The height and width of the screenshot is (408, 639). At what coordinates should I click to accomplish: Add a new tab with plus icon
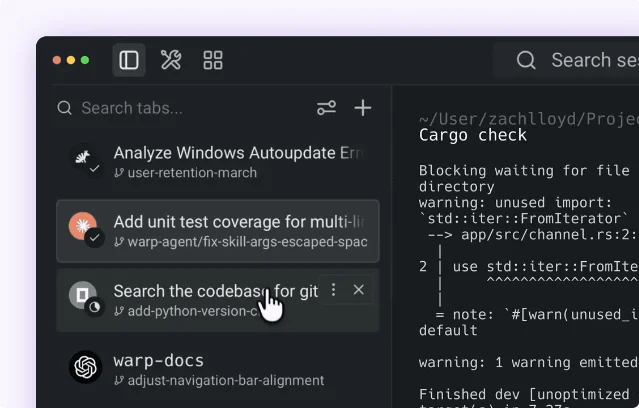(x=362, y=108)
